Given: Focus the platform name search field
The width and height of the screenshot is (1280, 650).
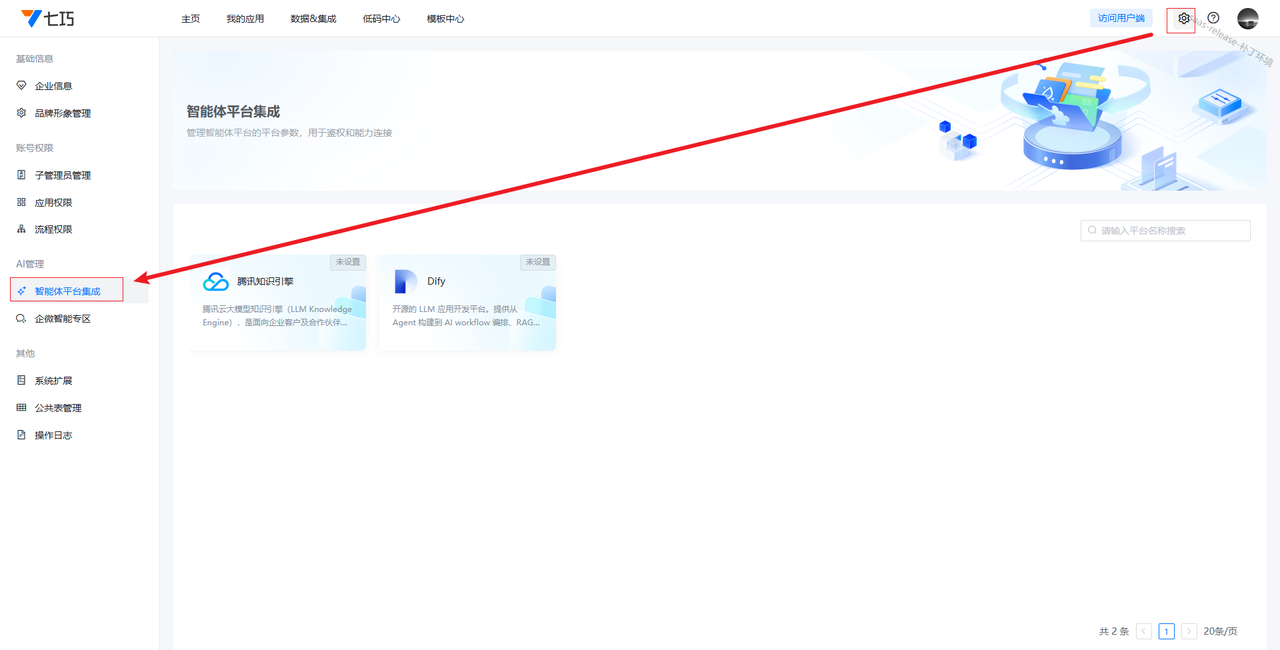Looking at the screenshot, I should [1172, 231].
